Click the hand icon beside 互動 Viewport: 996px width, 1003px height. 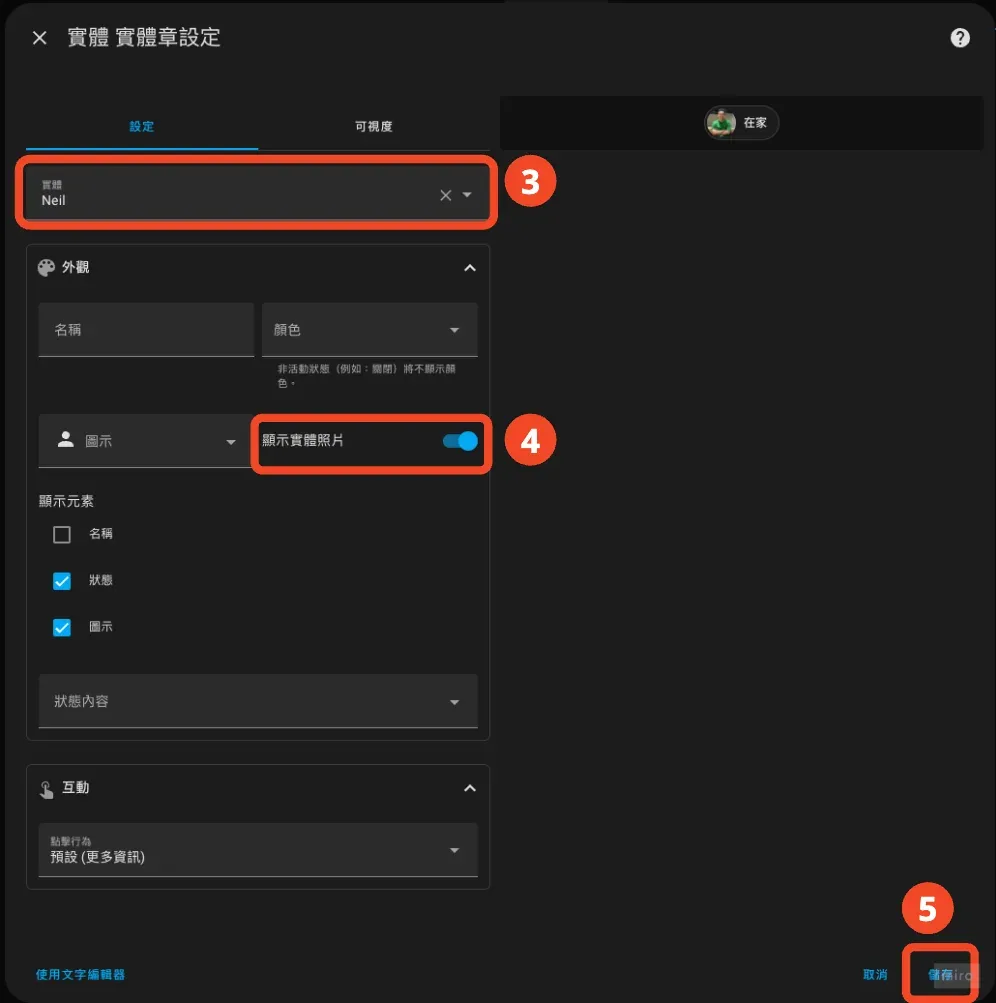coord(44,788)
